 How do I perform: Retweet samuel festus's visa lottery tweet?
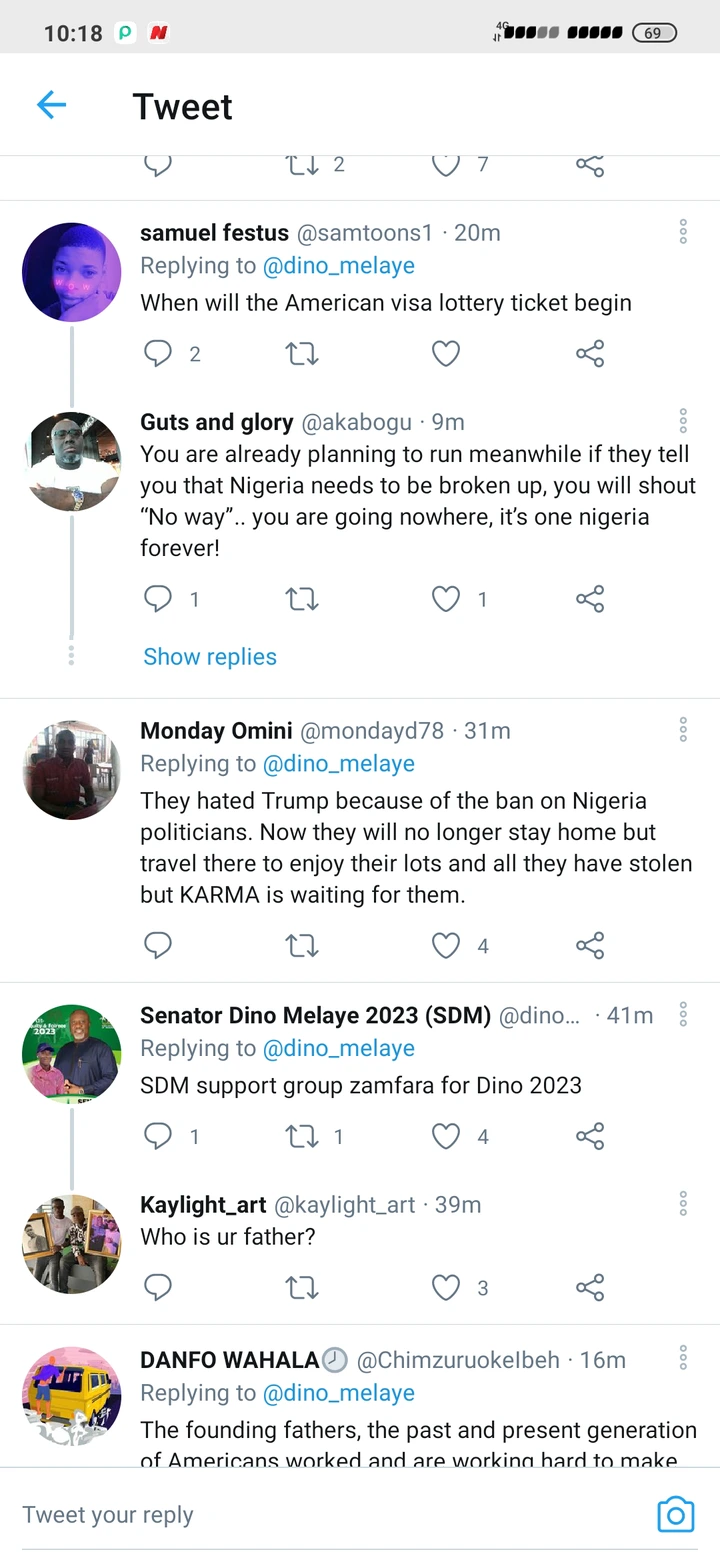[x=302, y=353]
